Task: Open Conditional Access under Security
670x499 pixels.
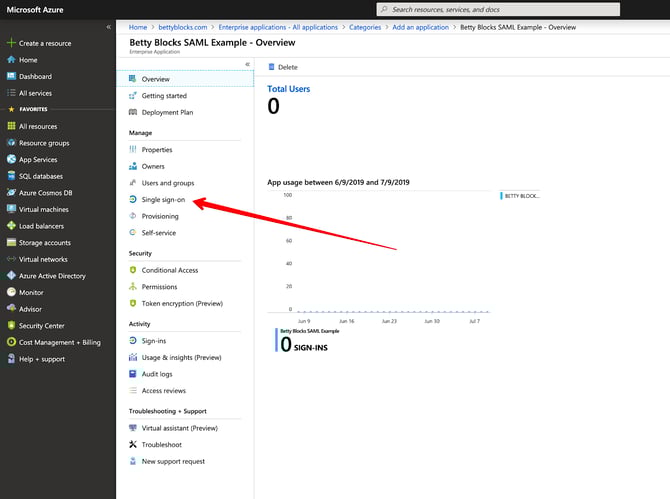Action: (x=169, y=270)
